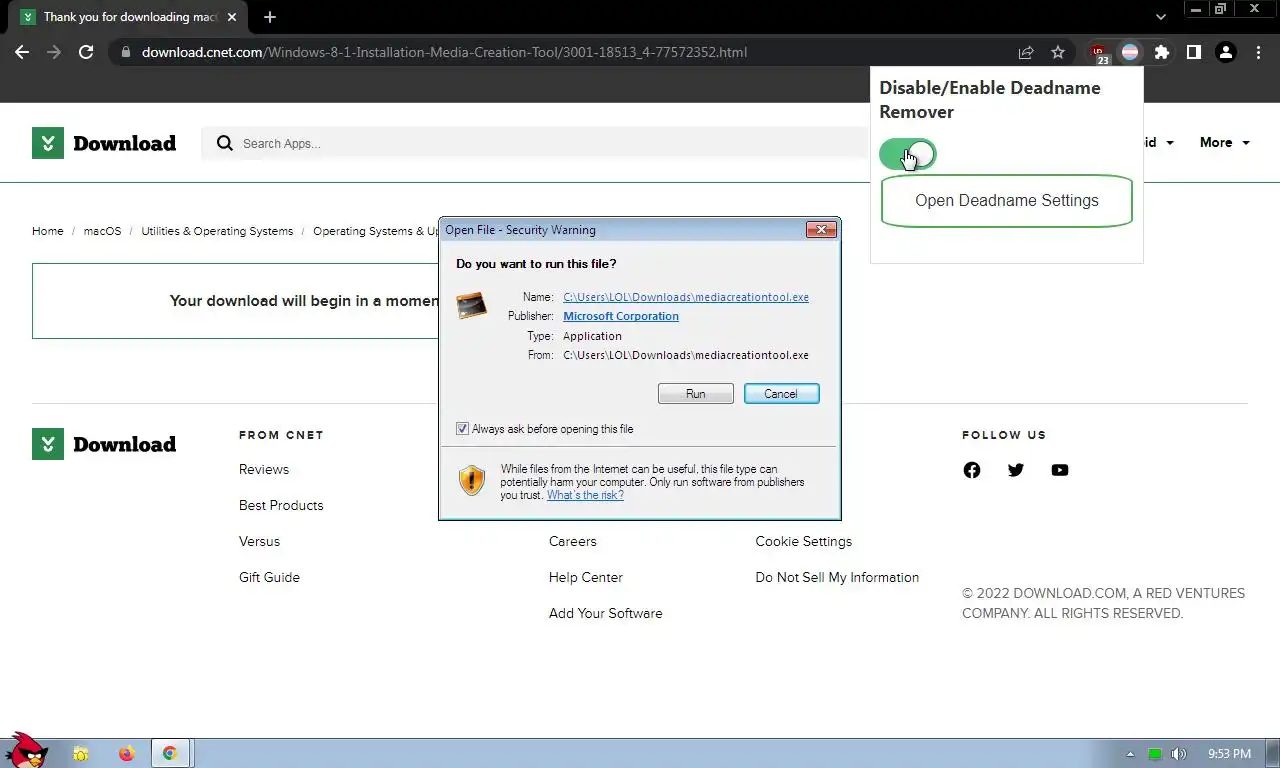The height and width of the screenshot is (768, 1280).
Task: Open the mediacreationtool.exe Name link
Action: coord(686,297)
